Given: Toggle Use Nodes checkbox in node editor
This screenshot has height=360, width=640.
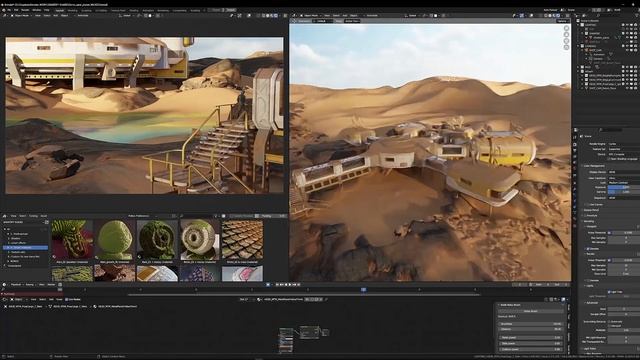Looking at the screenshot, I should (x=67, y=299).
